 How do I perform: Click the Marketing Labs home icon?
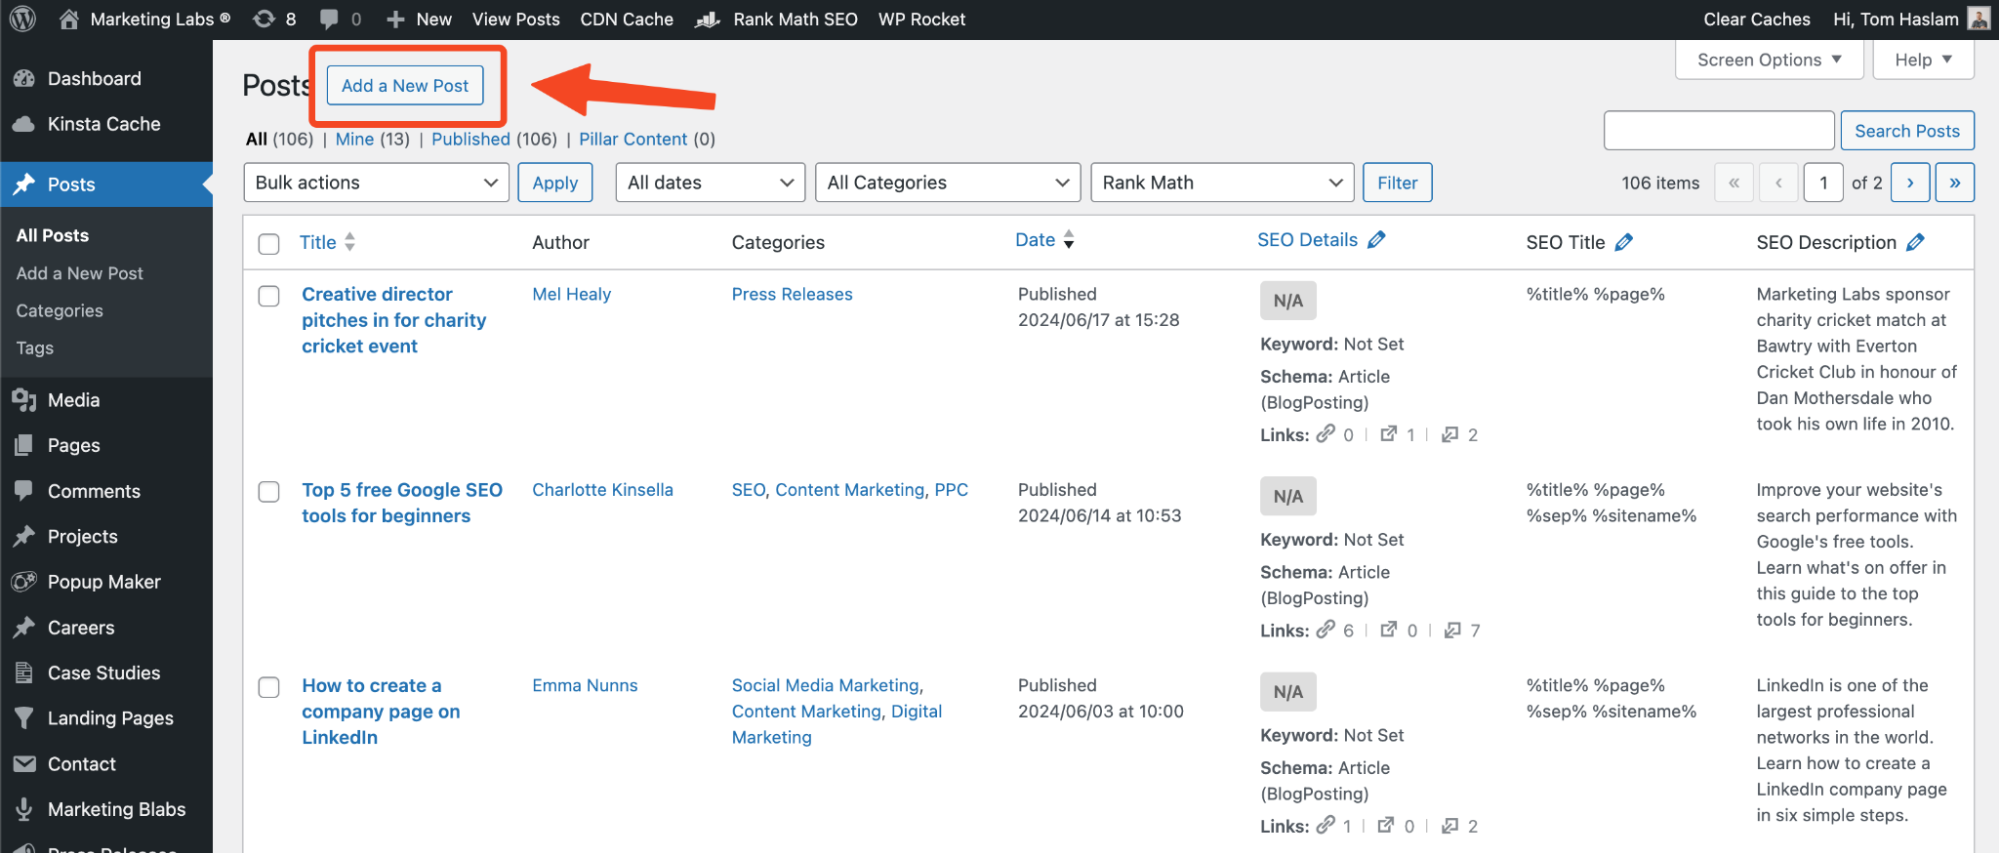(x=69, y=19)
